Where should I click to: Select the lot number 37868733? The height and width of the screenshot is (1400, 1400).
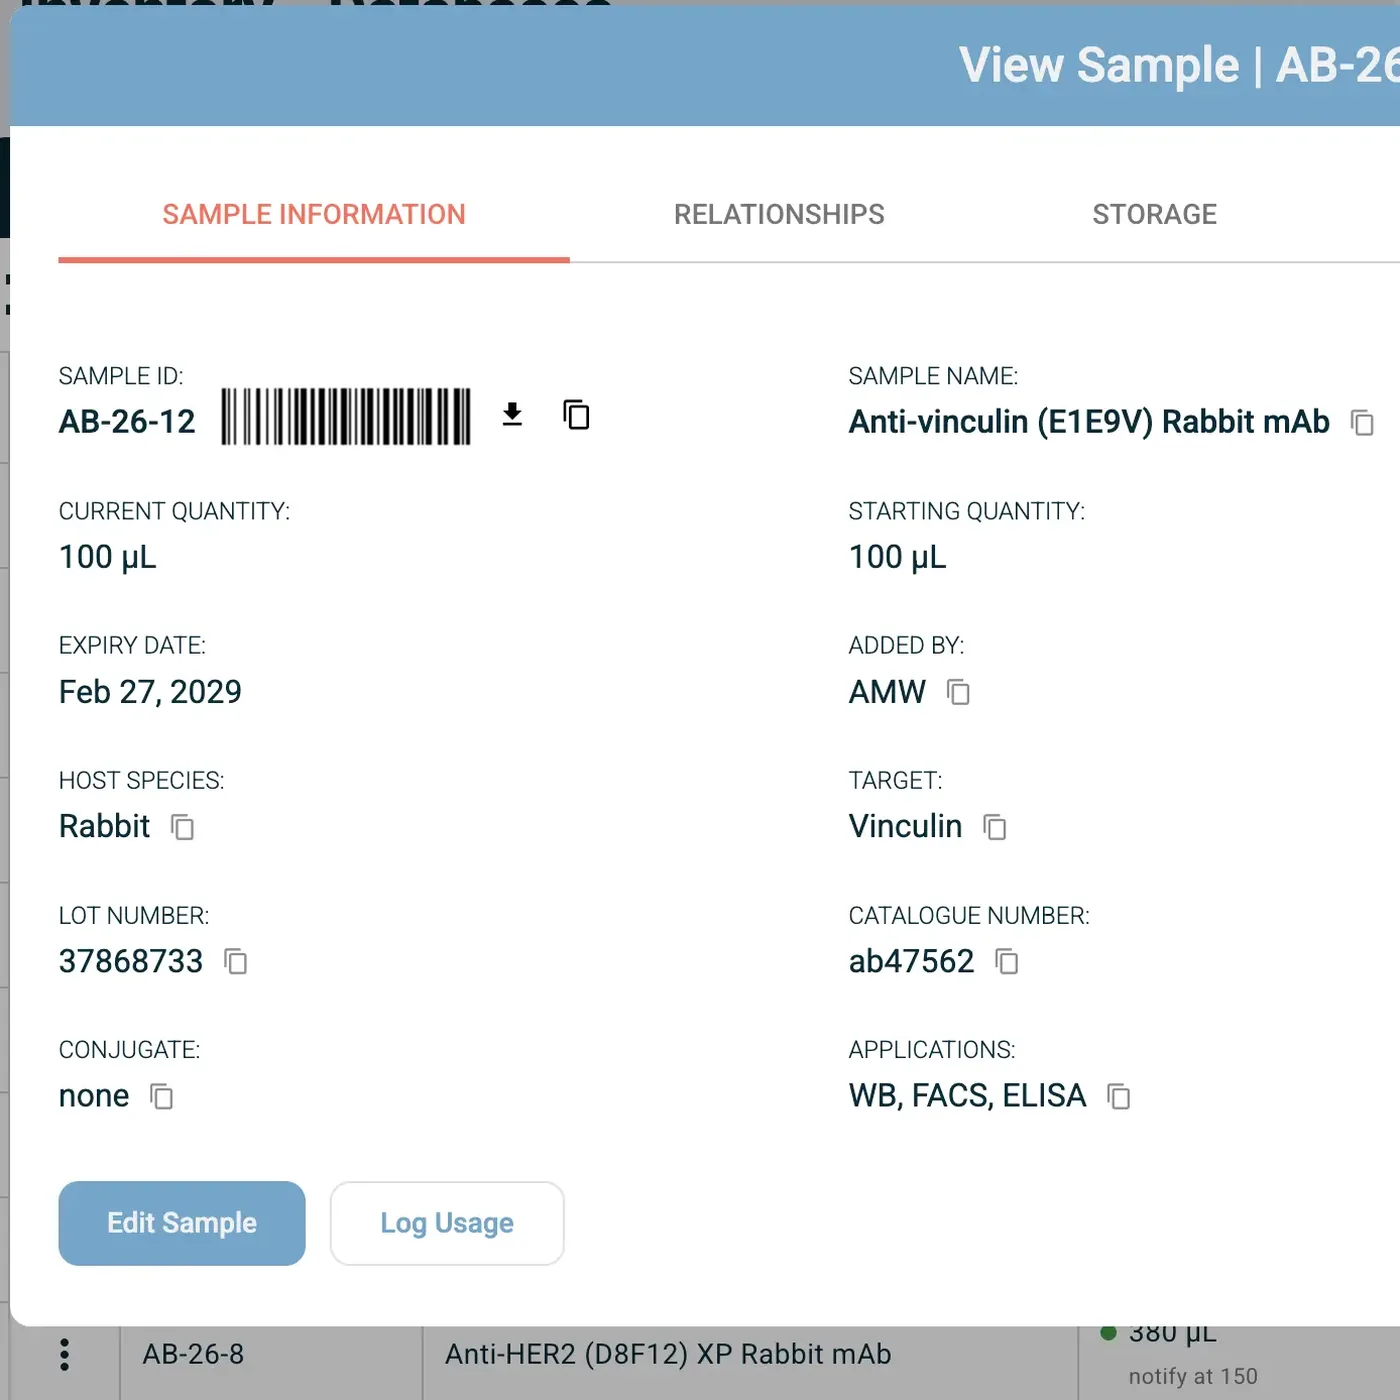coord(131,961)
